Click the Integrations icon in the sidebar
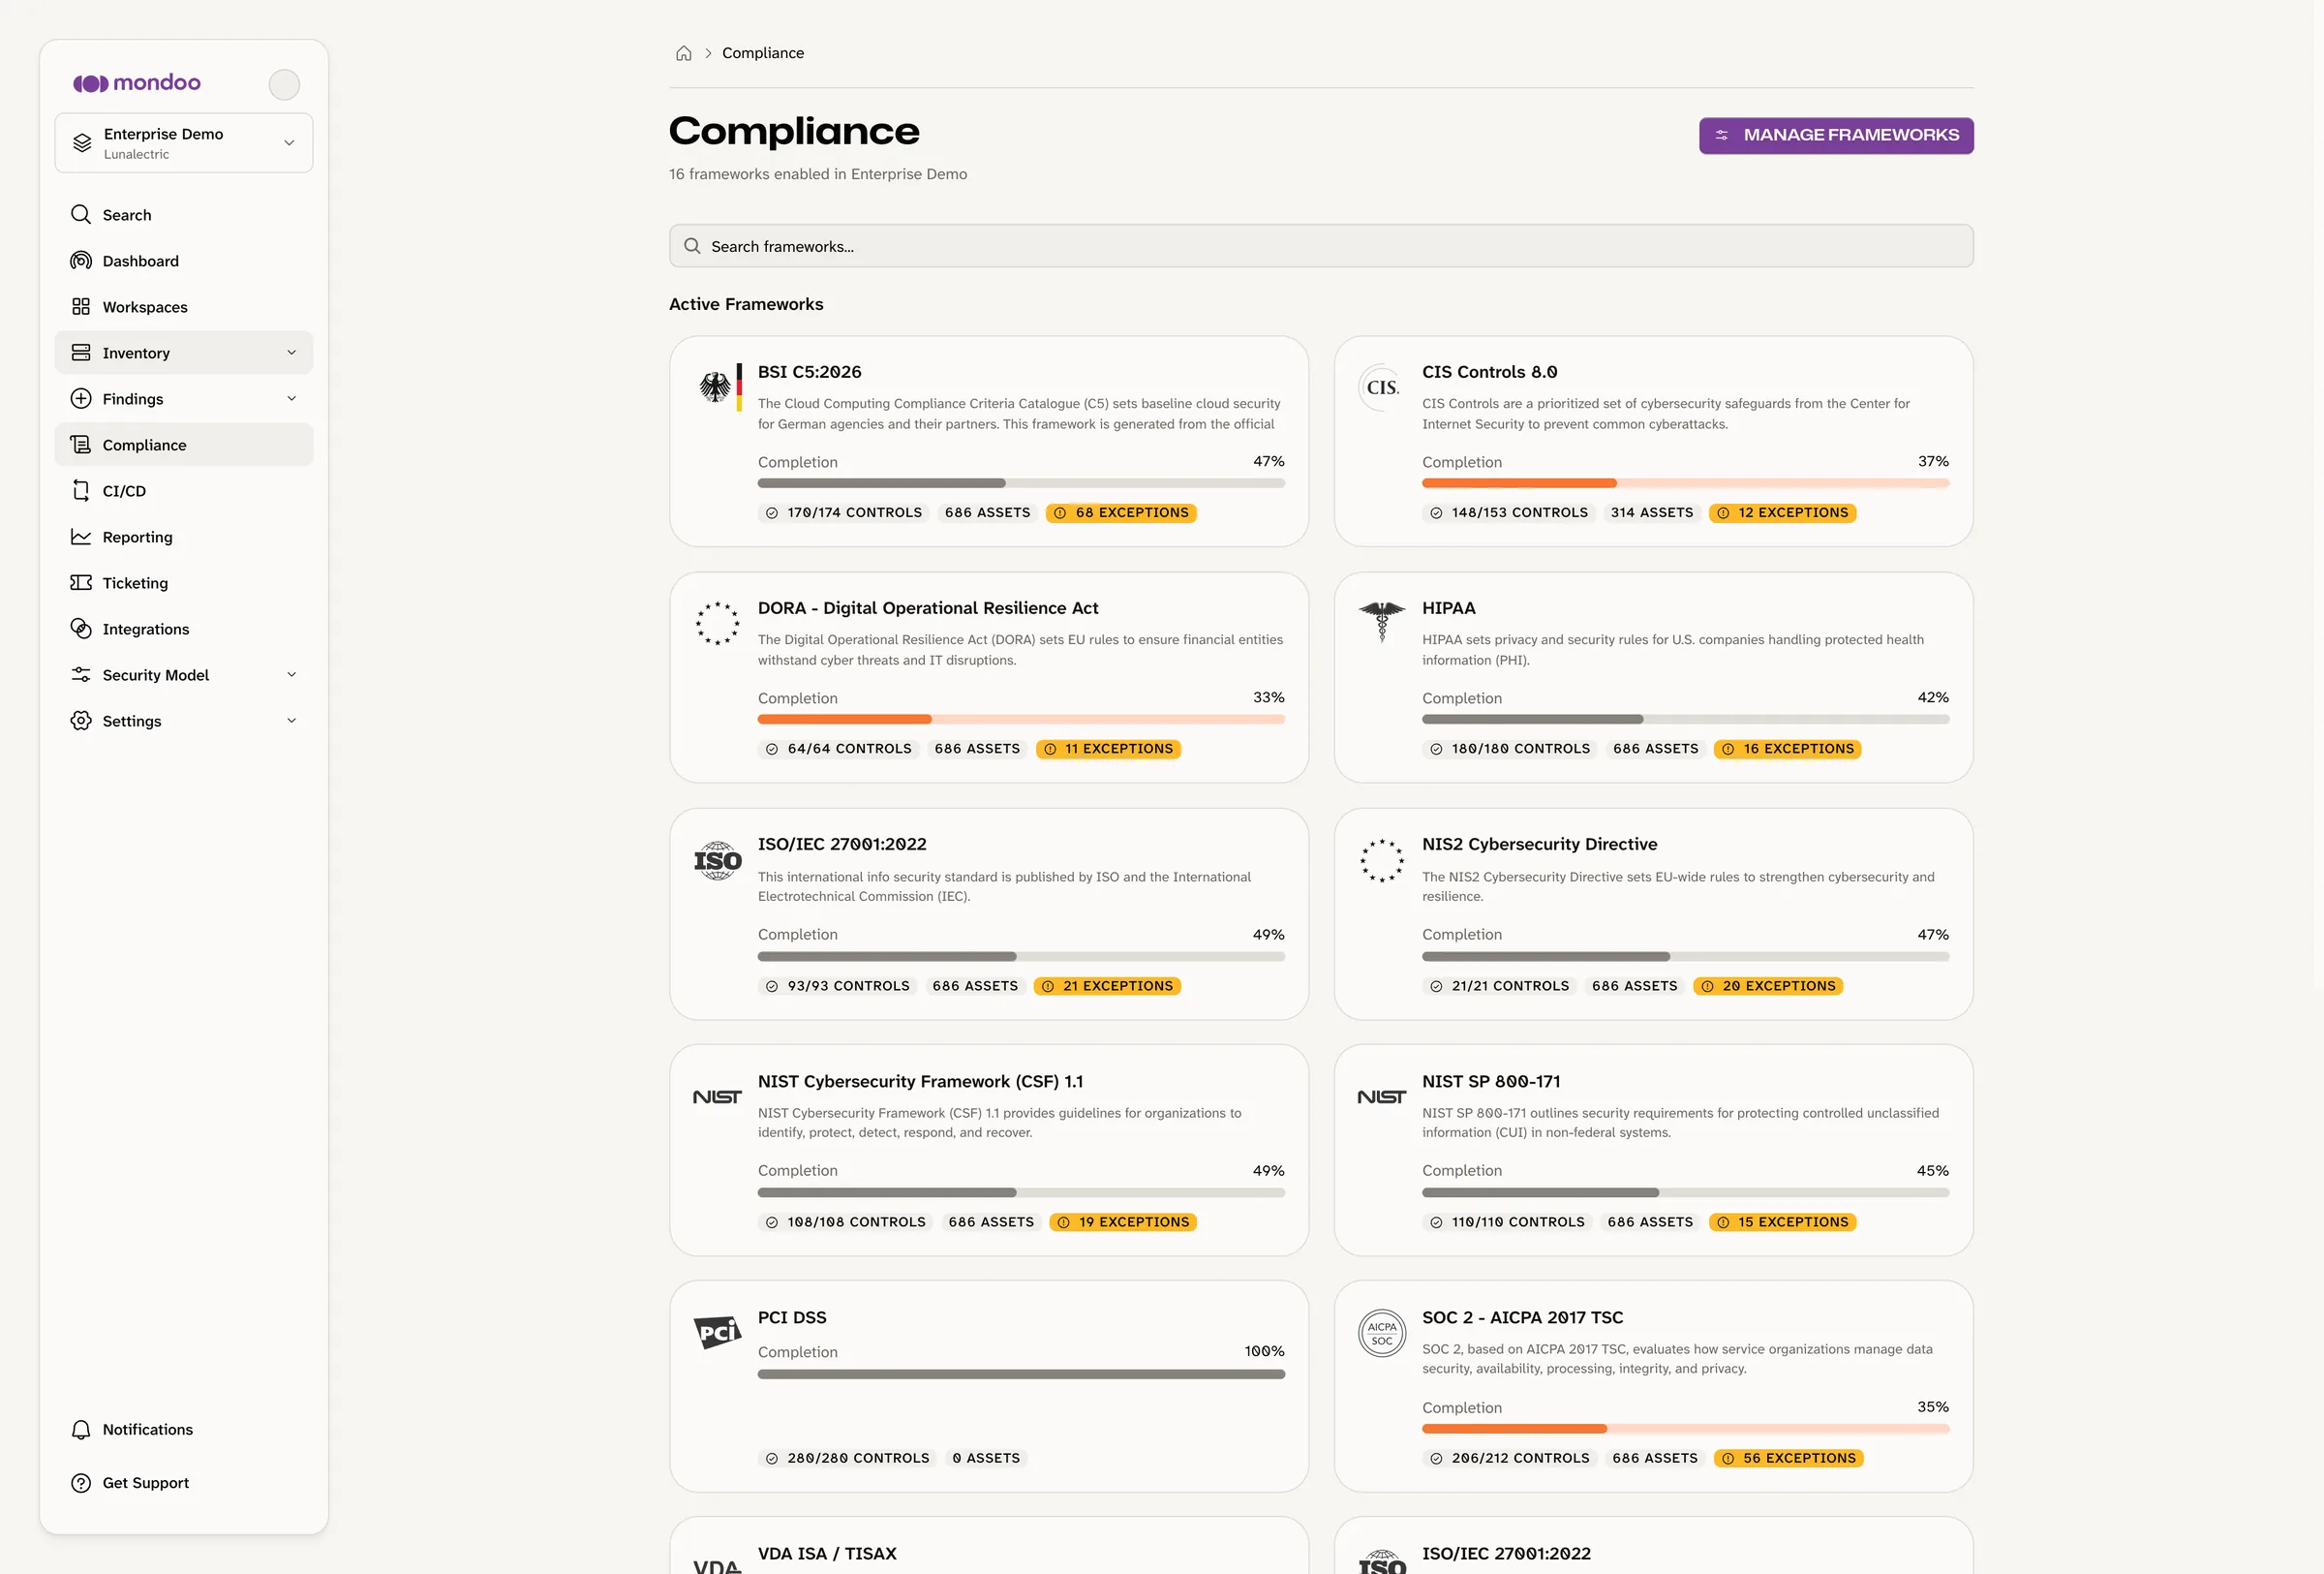This screenshot has width=2324, height=1574. tap(81, 629)
